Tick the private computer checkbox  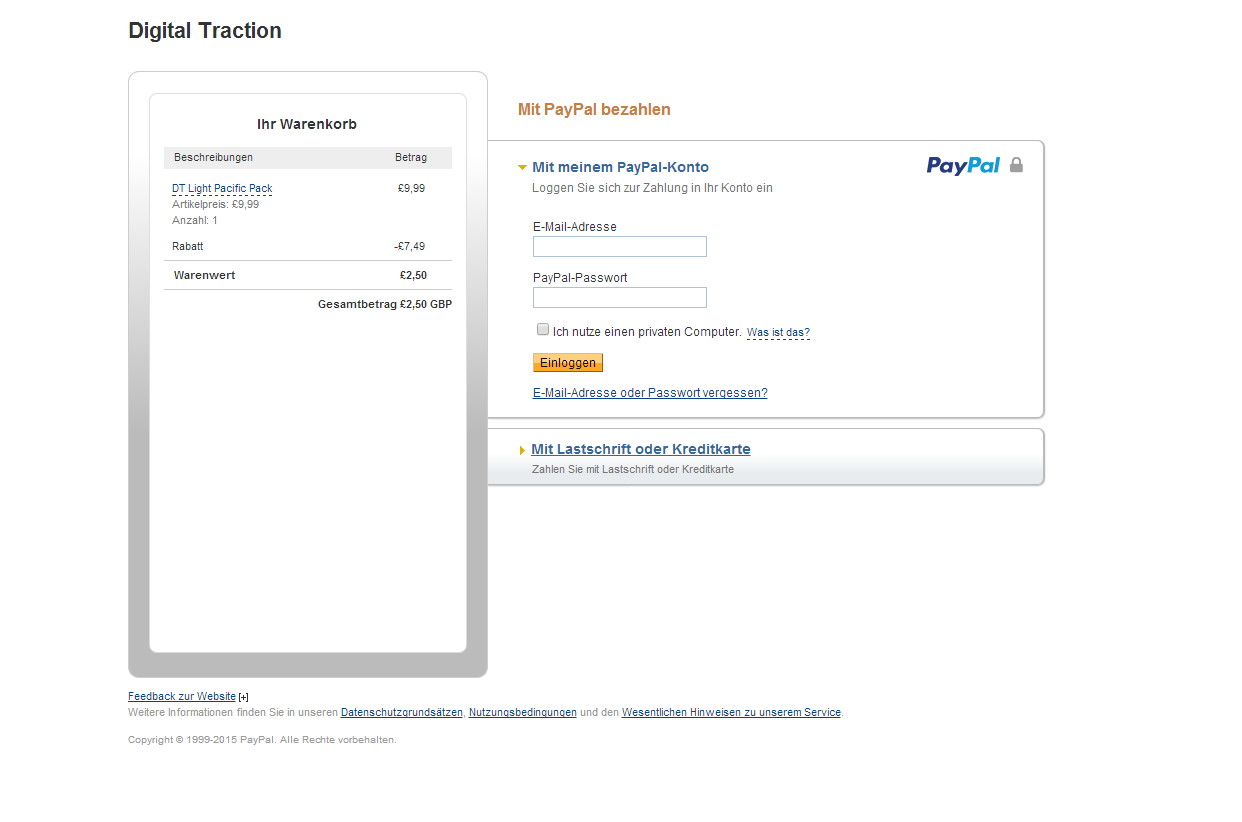click(x=543, y=330)
